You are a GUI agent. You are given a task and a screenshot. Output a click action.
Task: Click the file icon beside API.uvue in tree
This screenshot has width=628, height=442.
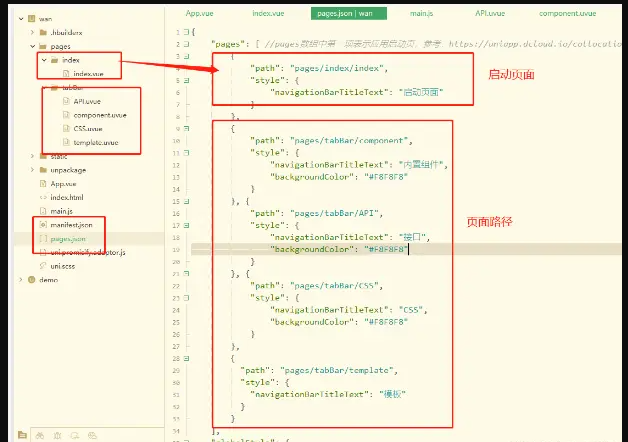pyautogui.click(x=66, y=101)
